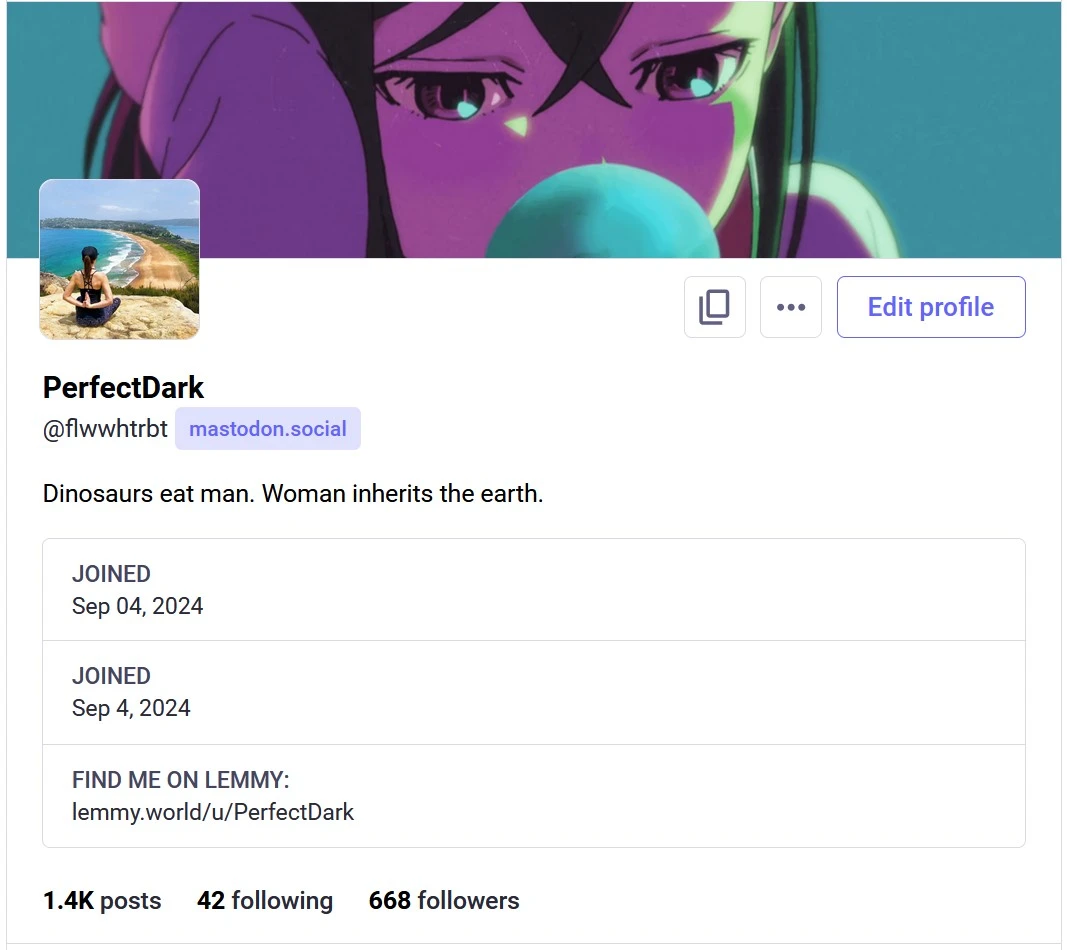Open the beach yoga avatar photo

[120, 259]
